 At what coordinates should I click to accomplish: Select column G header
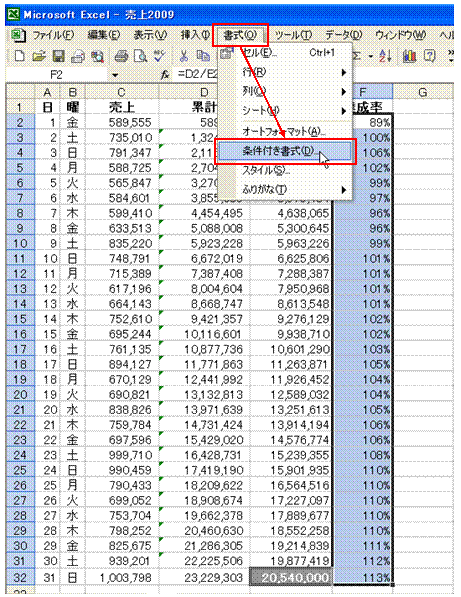pos(423,93)
